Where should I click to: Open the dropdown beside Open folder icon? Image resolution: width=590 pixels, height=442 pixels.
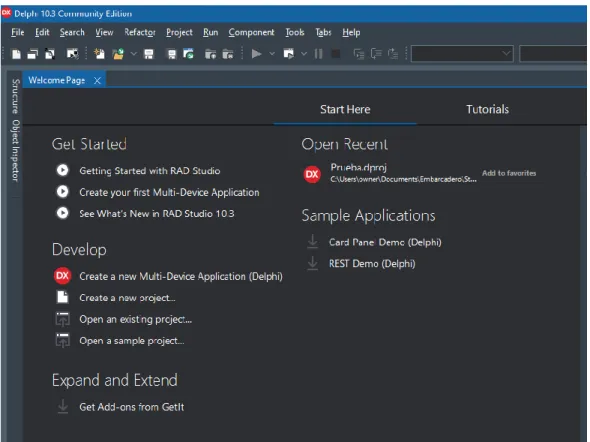tap(133, 54)
